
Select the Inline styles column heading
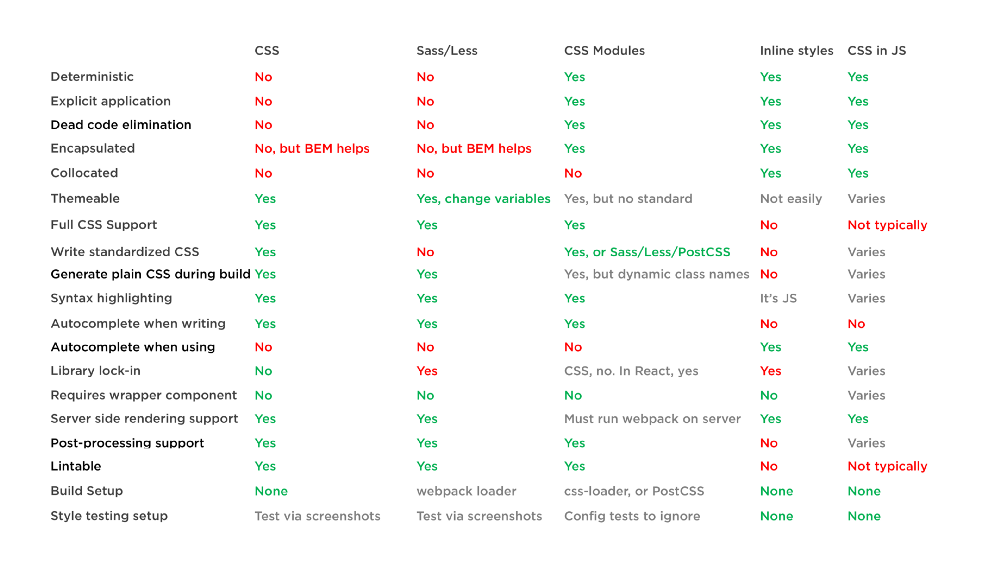[x=796, y=51]
